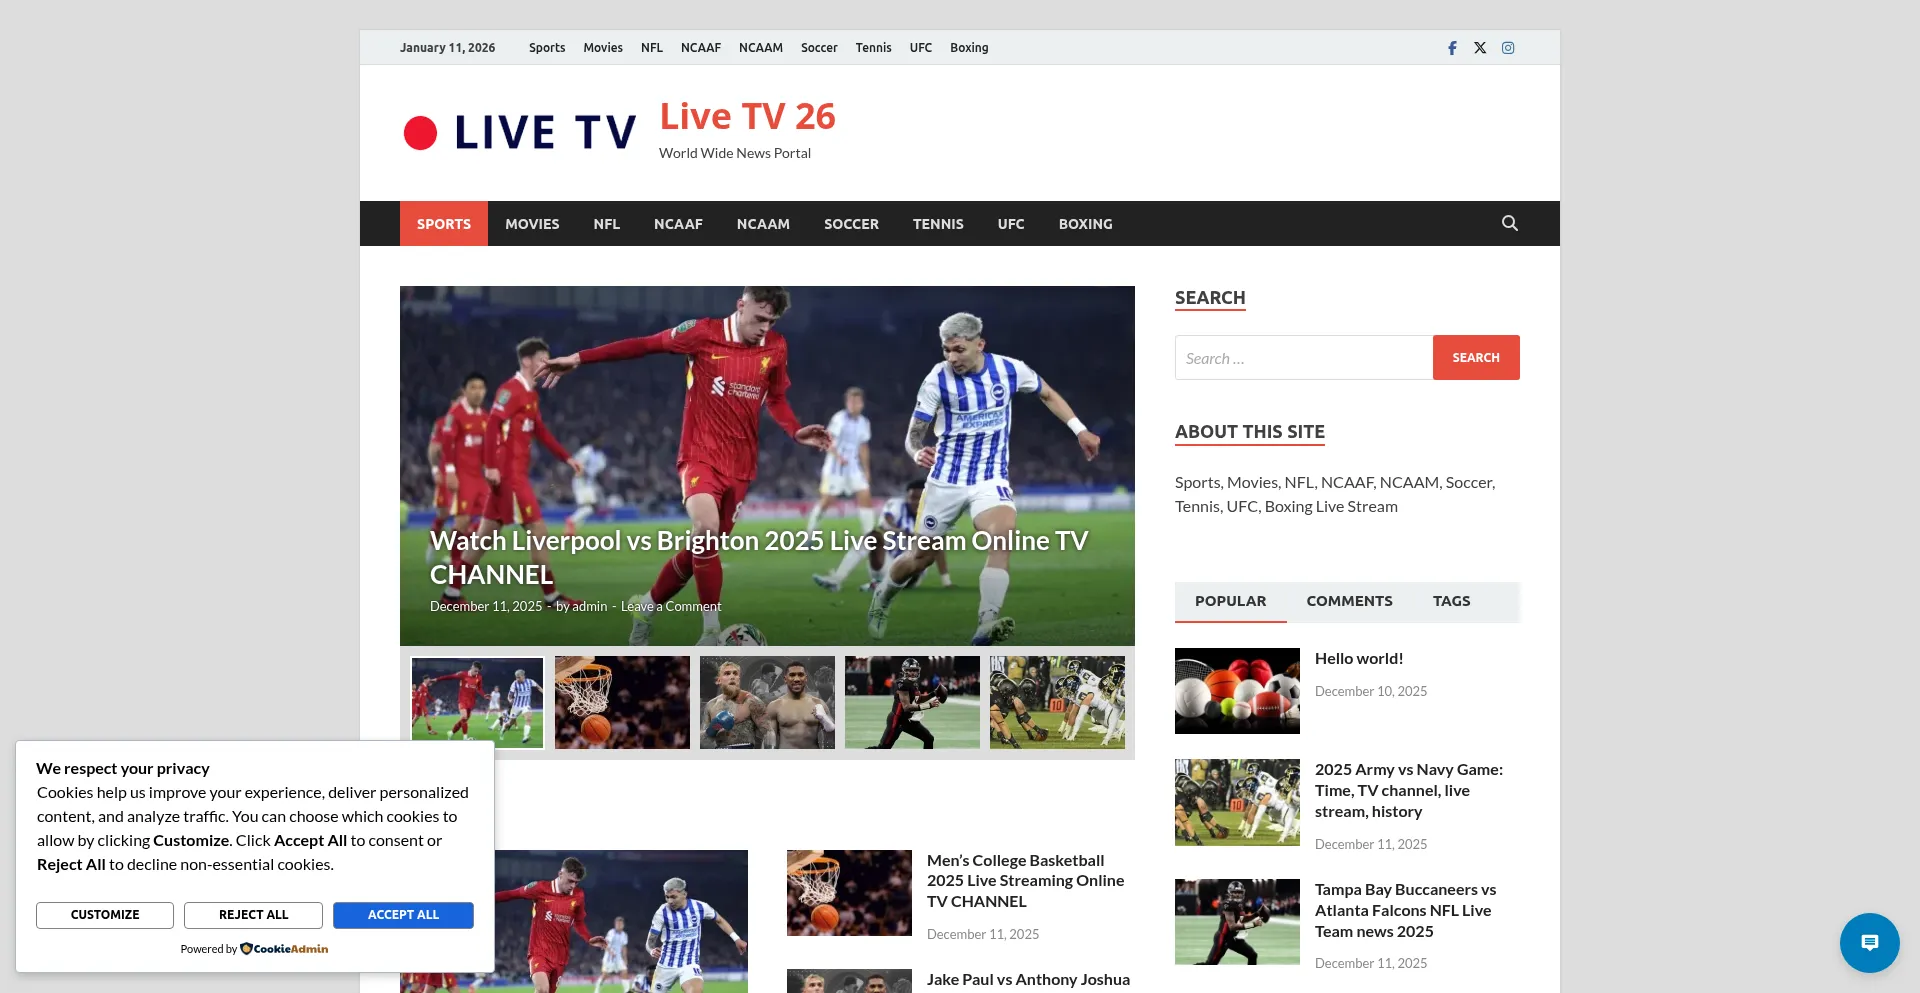Image resolution: width=1920 pixels, height=993 pixels.
Task: Open the live chat bubble icon
Action: 1869,942
